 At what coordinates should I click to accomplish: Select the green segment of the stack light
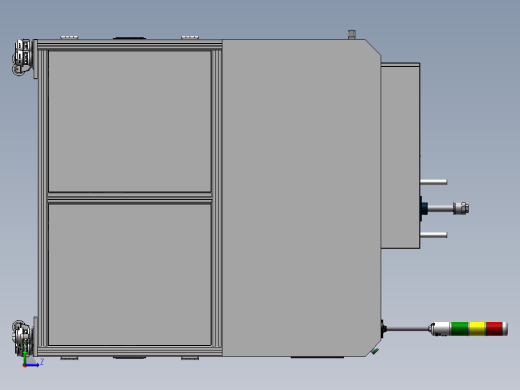click(460, 329)
